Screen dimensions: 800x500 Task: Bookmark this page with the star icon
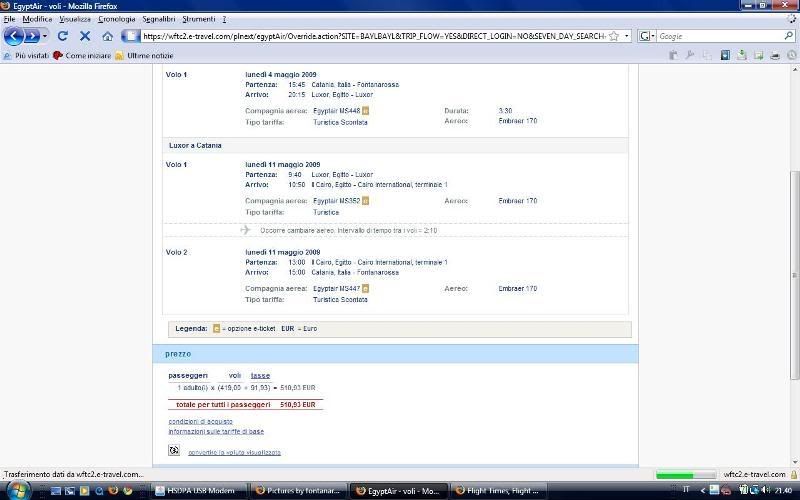click(x=614, y=36)
